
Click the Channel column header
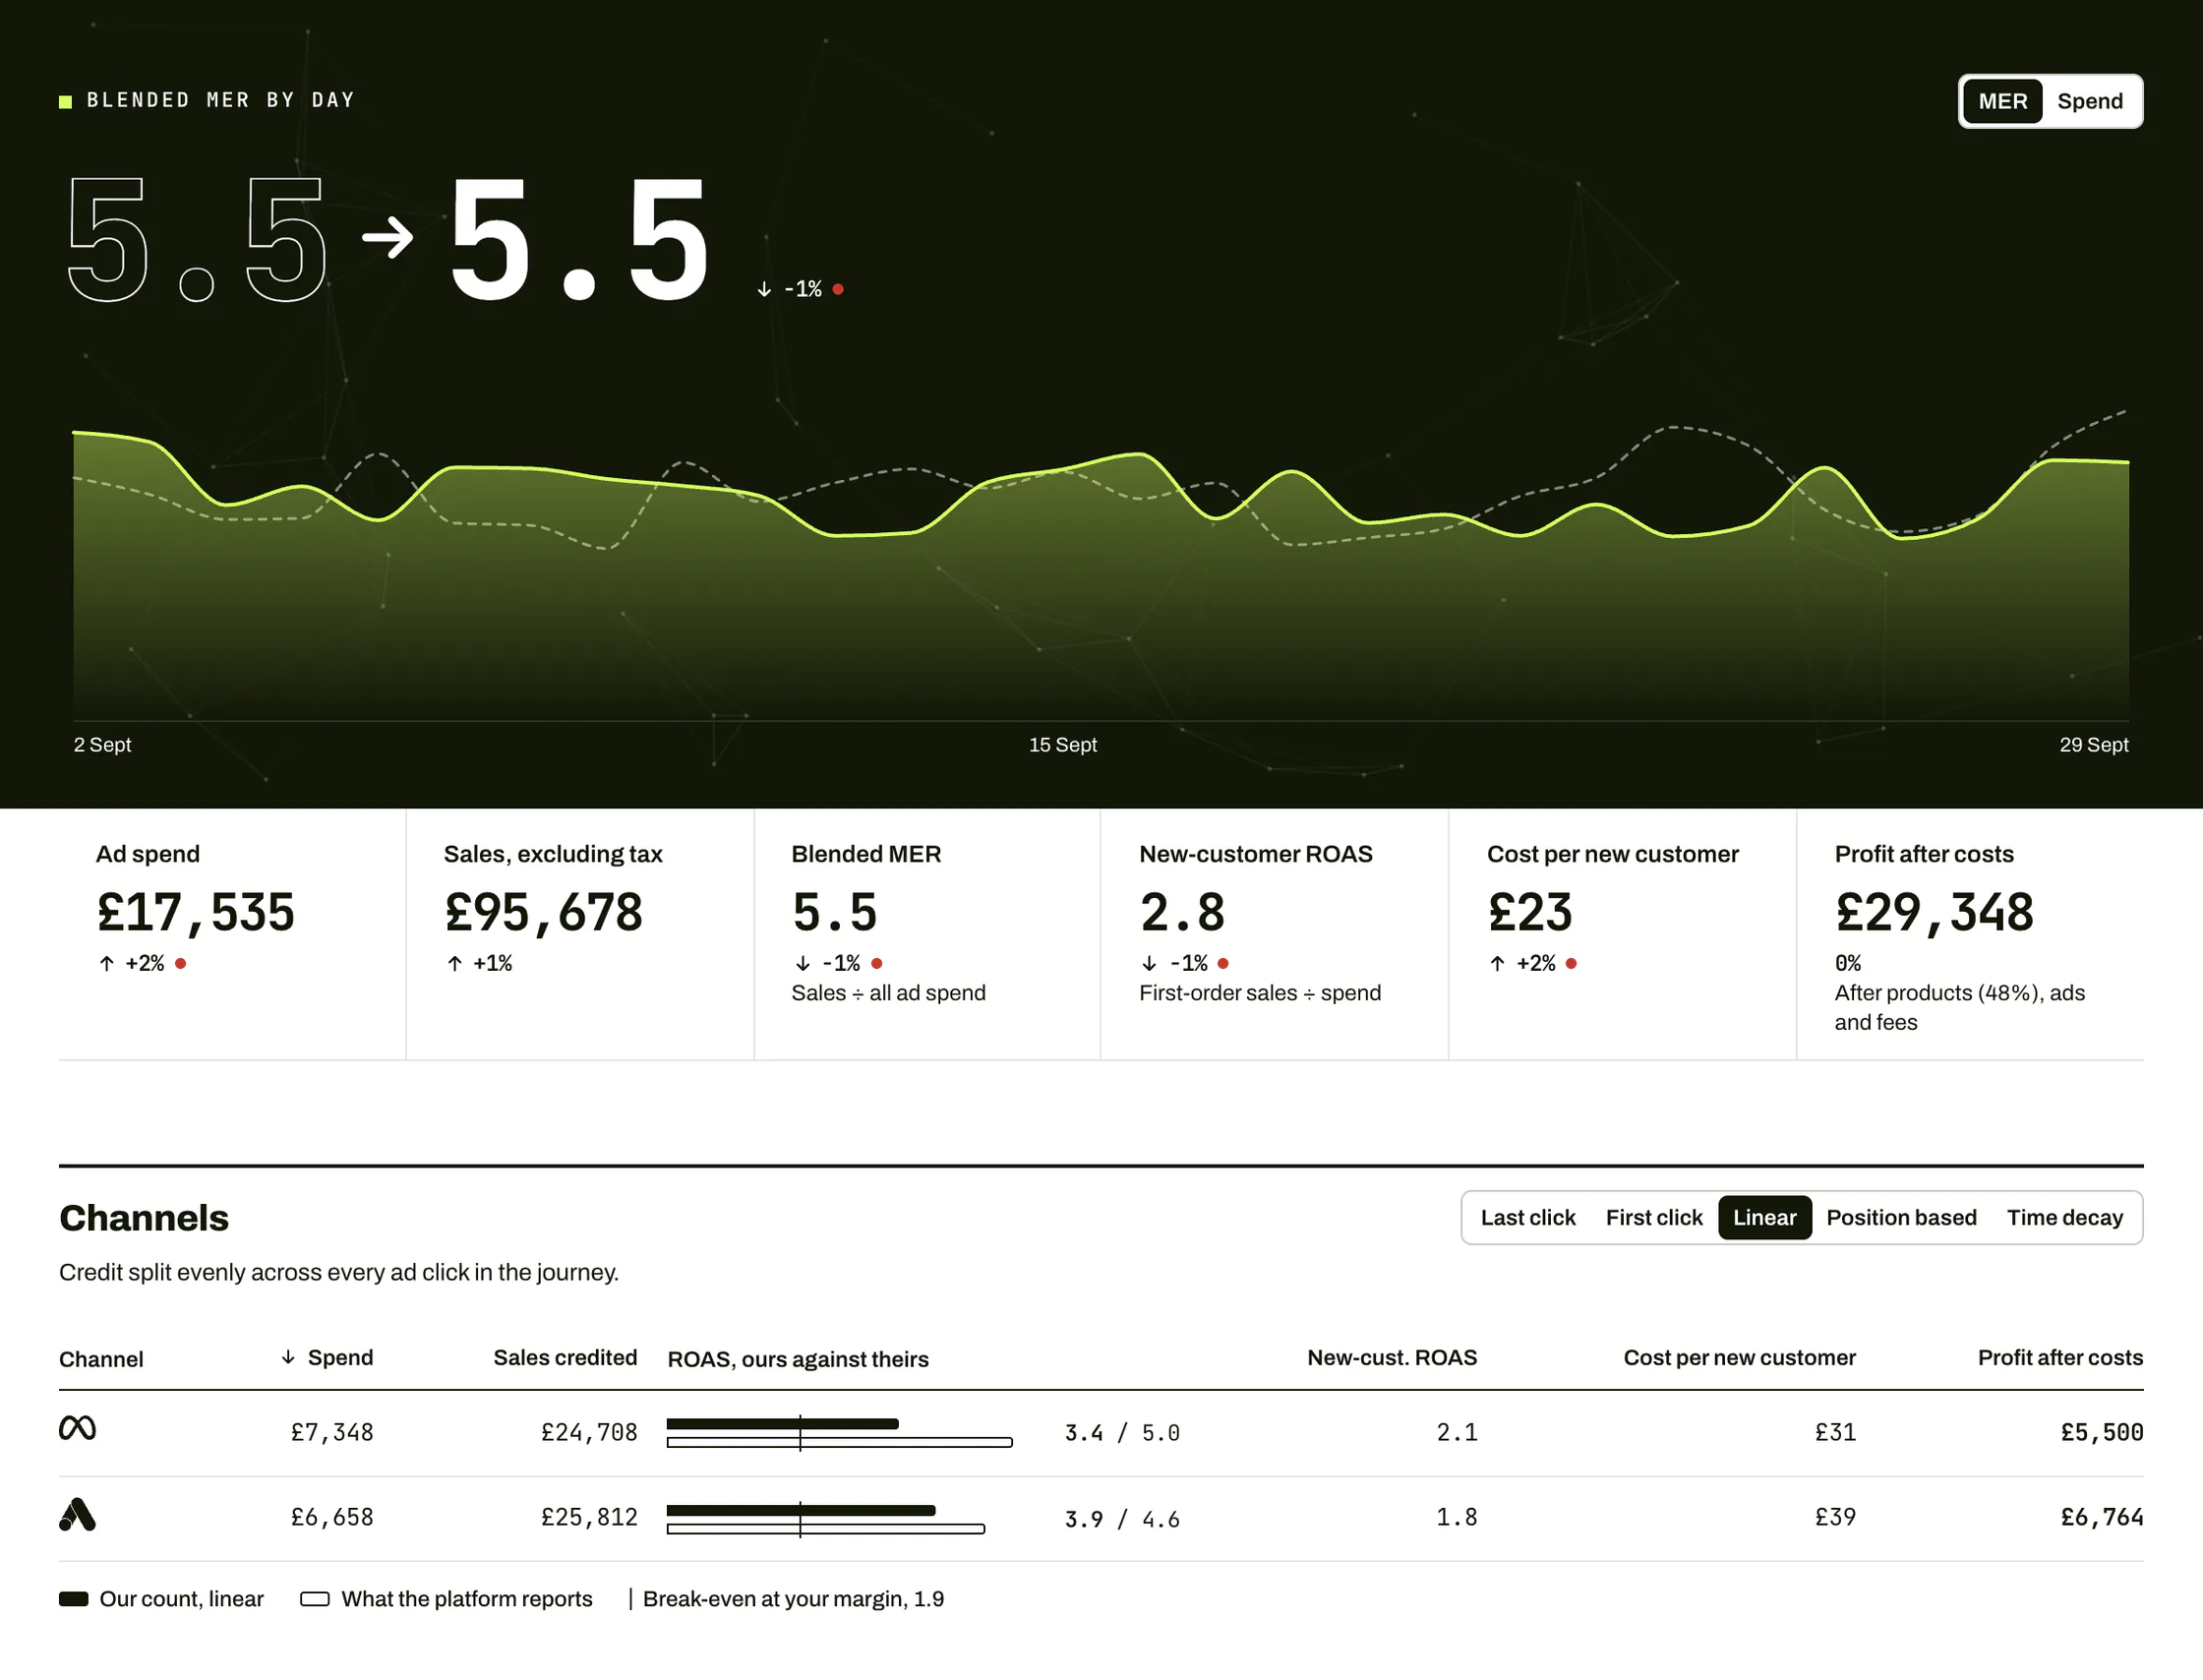tap(101, 1359)
